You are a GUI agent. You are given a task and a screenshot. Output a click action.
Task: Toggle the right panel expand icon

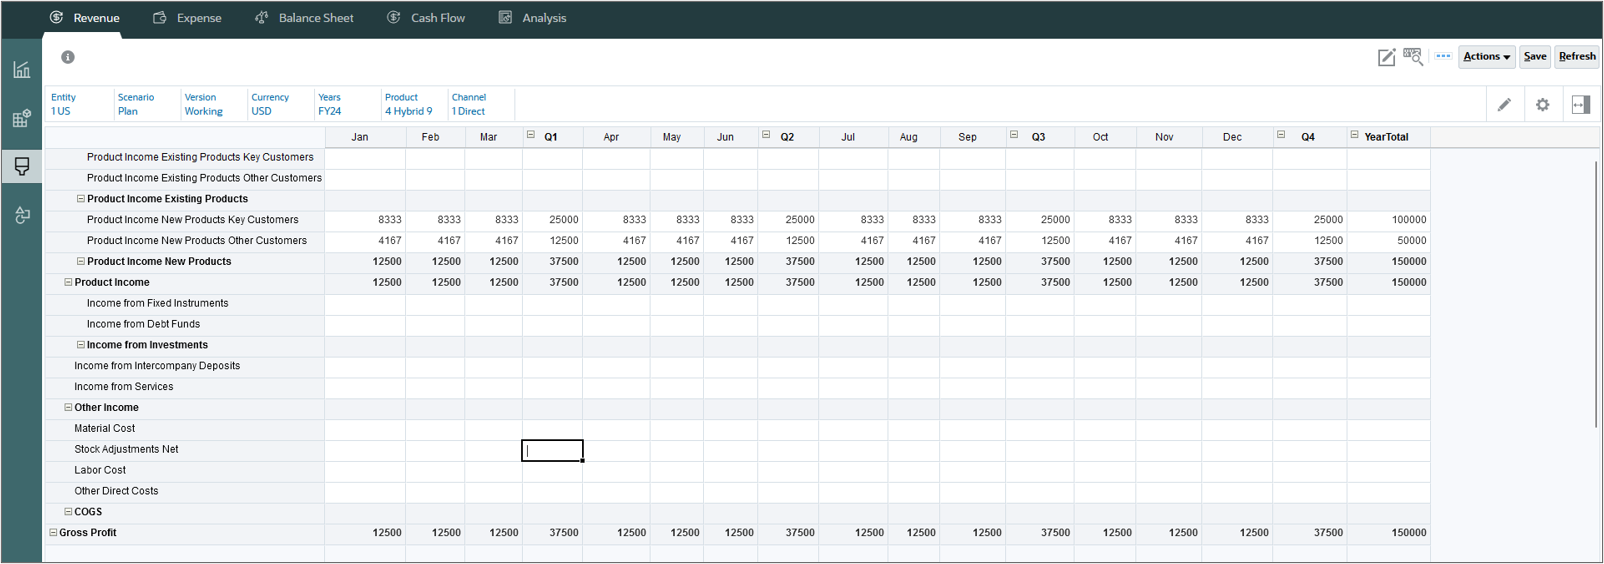[1581, 104]
